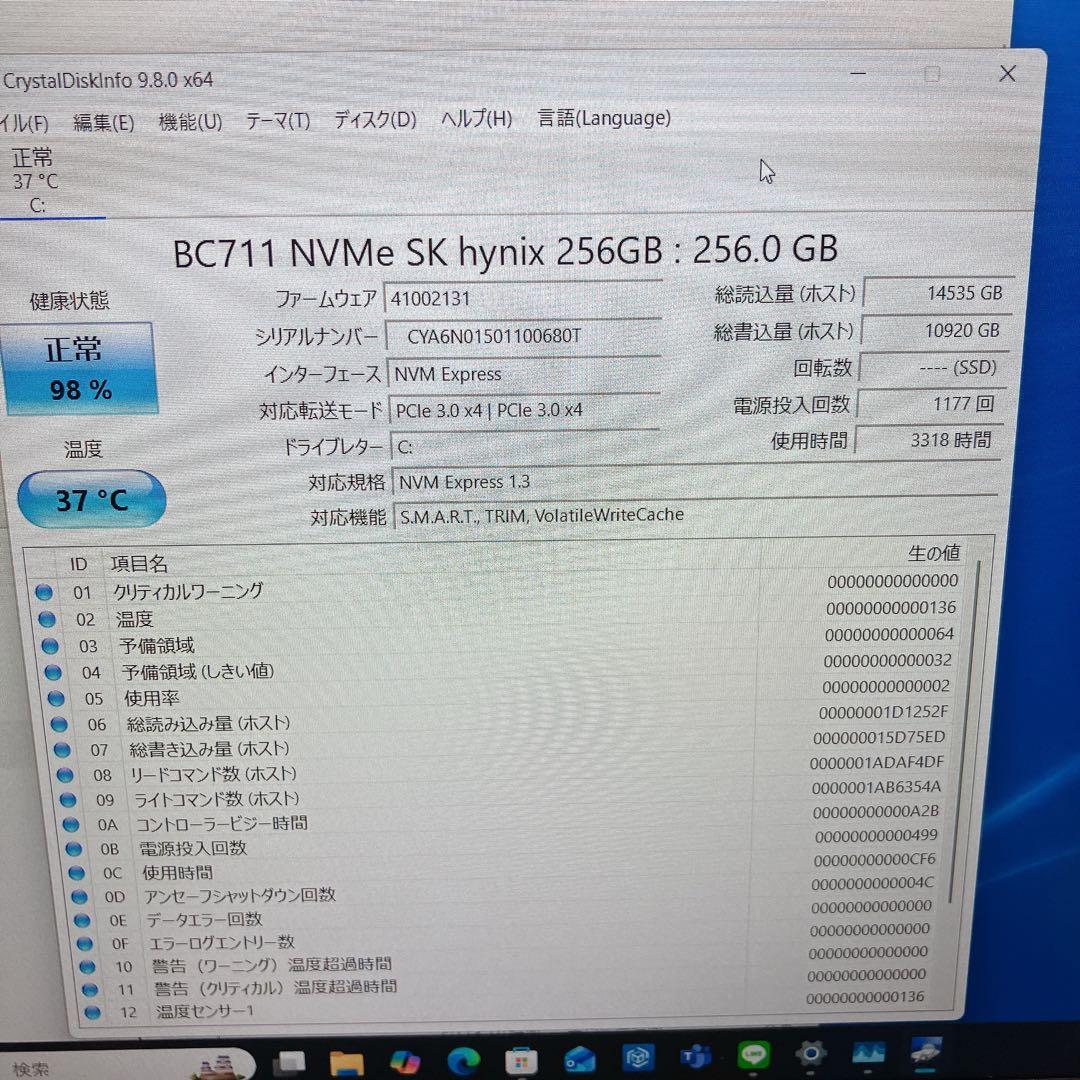The width and height of the screenshot is (1080, 1080).
Task: Click the taskbar 検索 search box
Action: coord(127,1066)
